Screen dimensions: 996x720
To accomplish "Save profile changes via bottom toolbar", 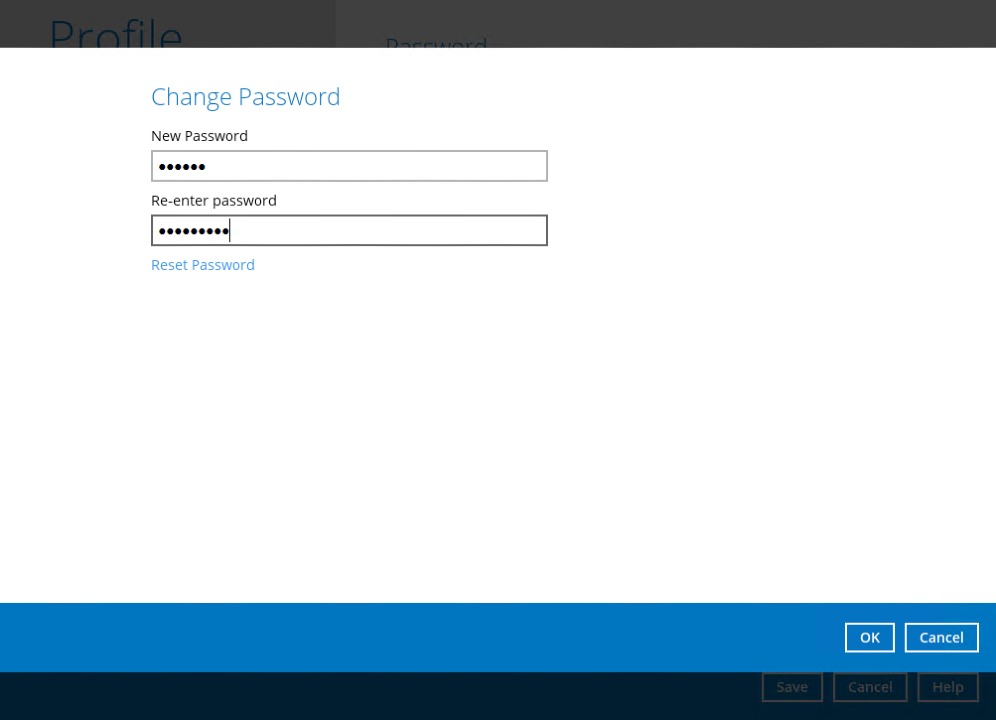I will point(791,686).
